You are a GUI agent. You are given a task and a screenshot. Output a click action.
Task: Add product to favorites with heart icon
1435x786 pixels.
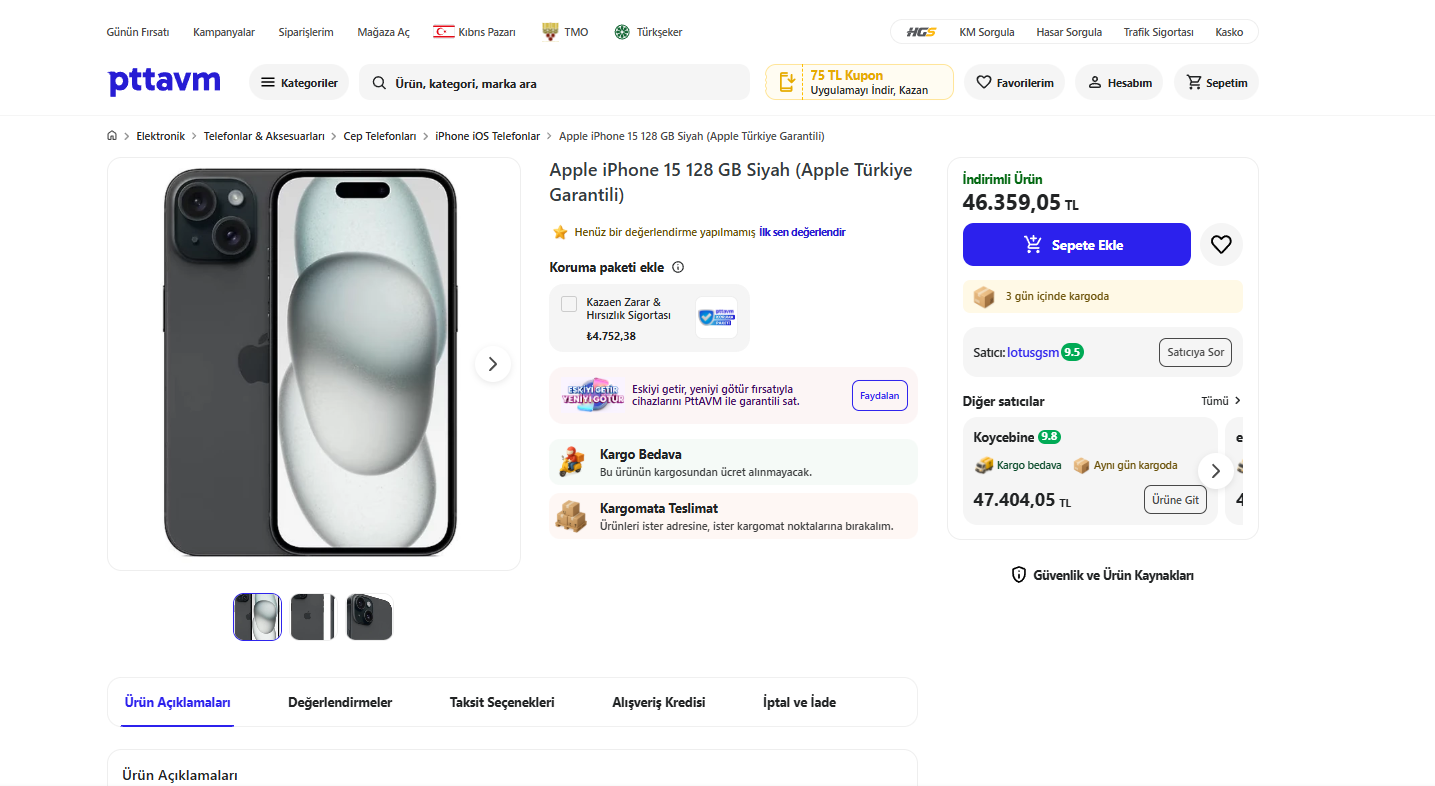[1221, 244]
